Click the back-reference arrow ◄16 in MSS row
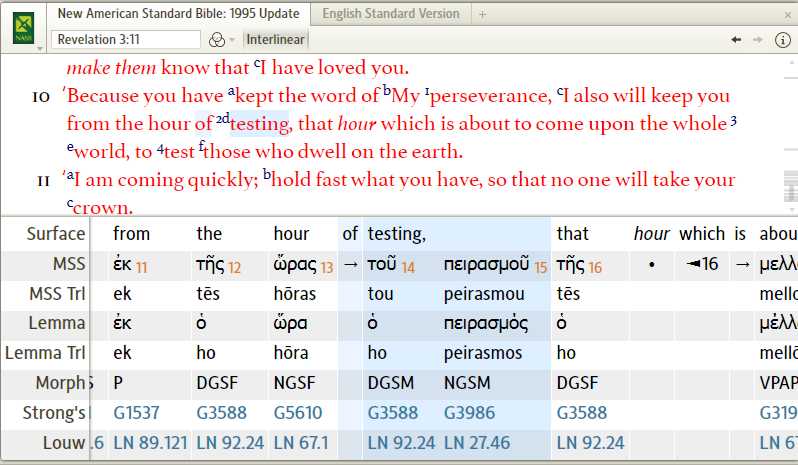The image size is (798, 465). 702,264
